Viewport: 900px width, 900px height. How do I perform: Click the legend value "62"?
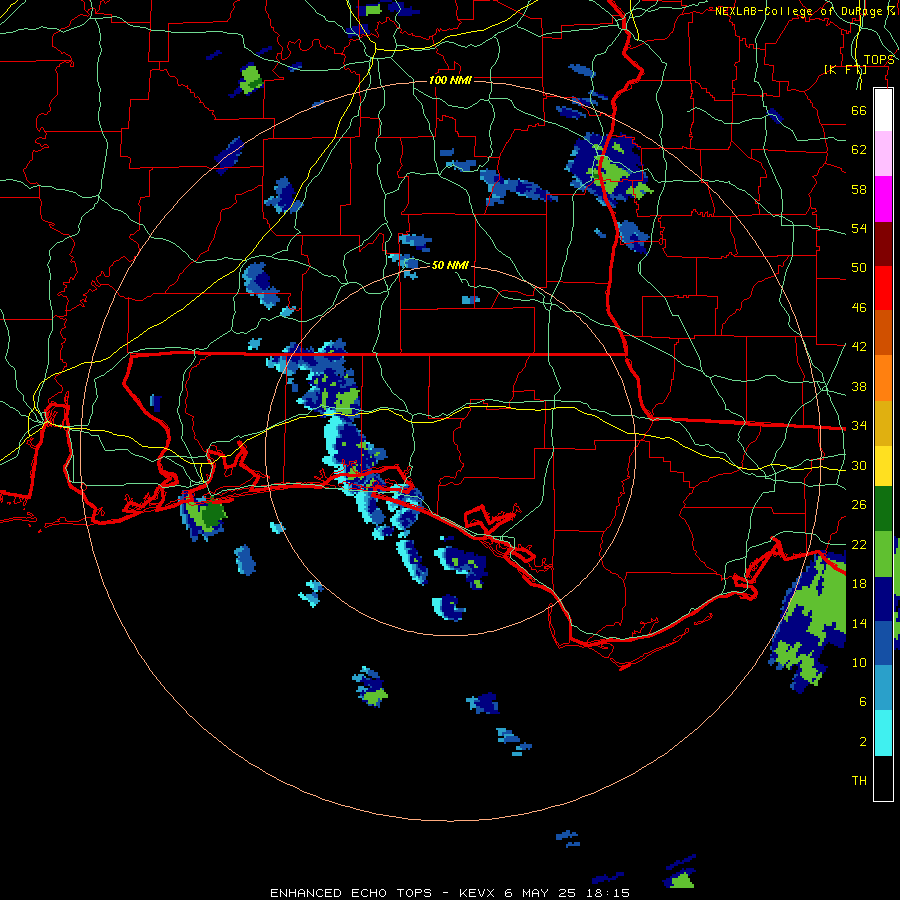click(859, 150)
